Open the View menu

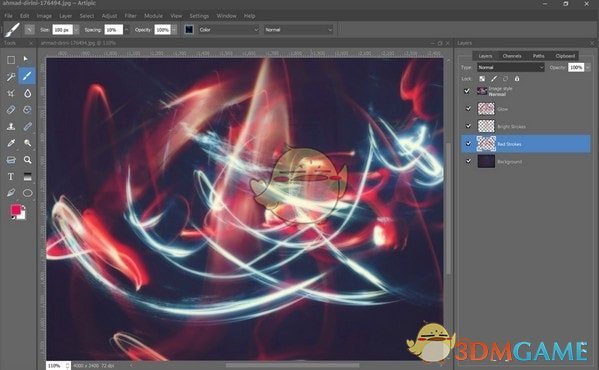[x=176, y=16]
